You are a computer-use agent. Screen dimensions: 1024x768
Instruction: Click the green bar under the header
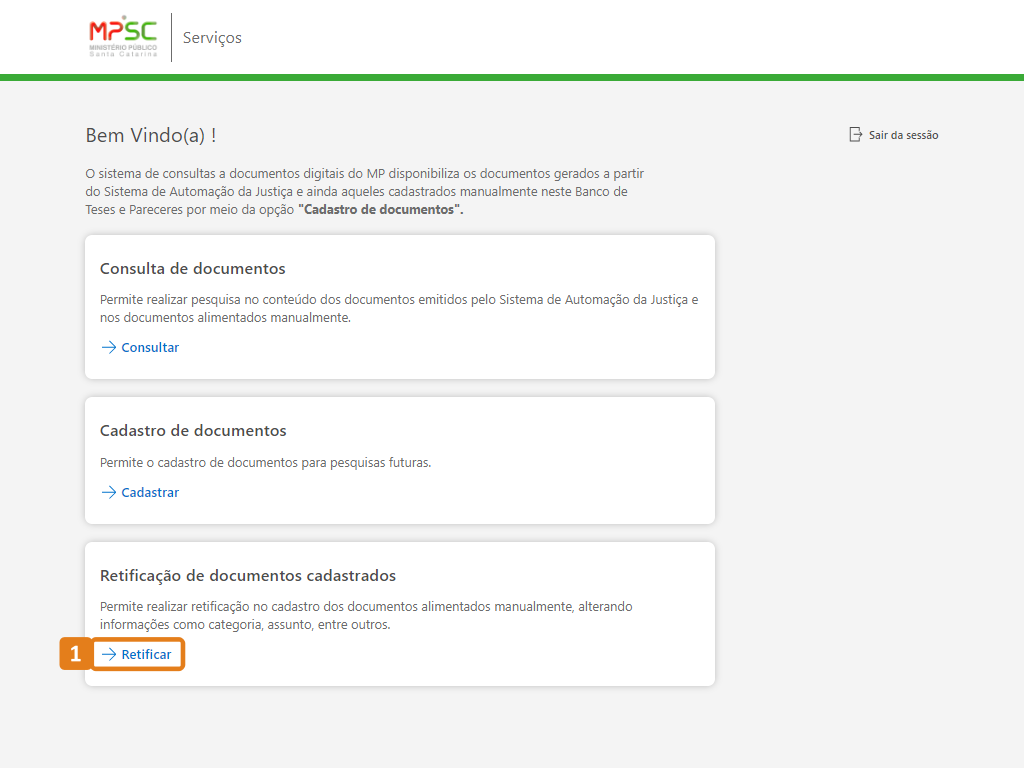(512, 77)
